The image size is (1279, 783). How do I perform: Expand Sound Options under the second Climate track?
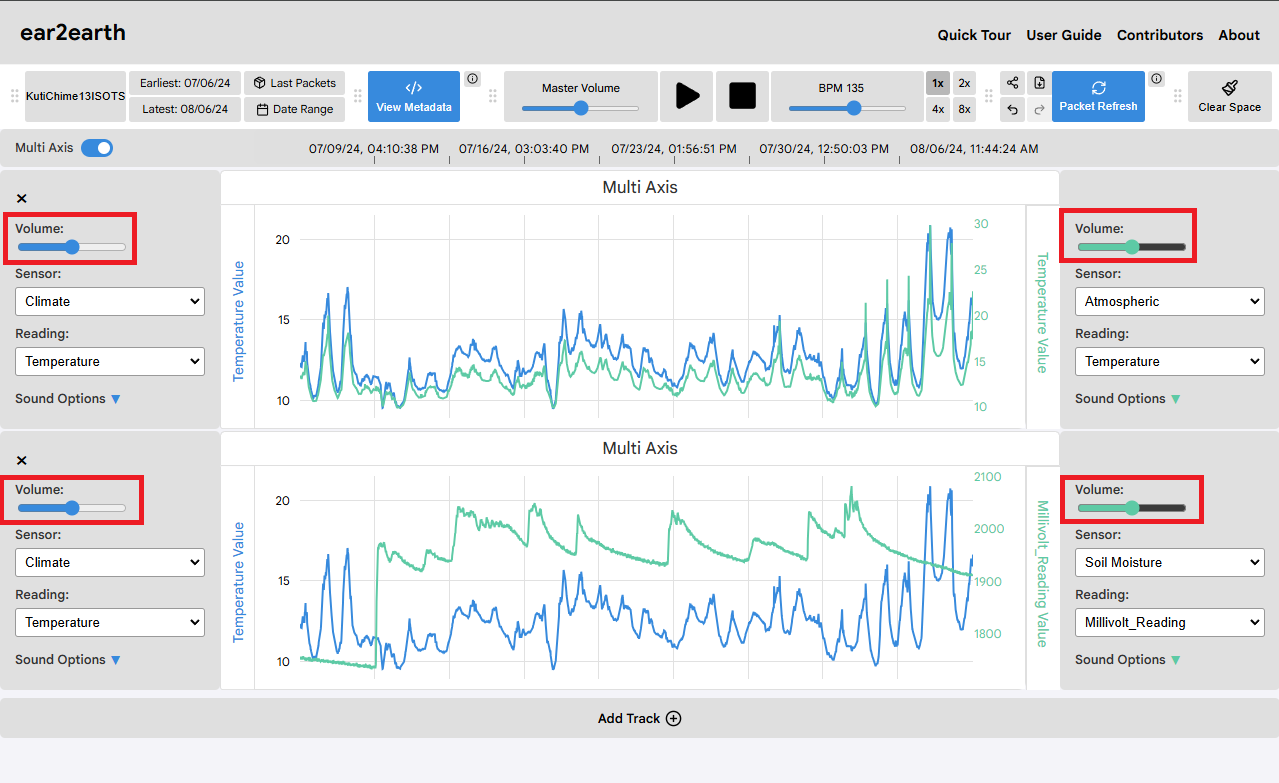click(68, 659)
